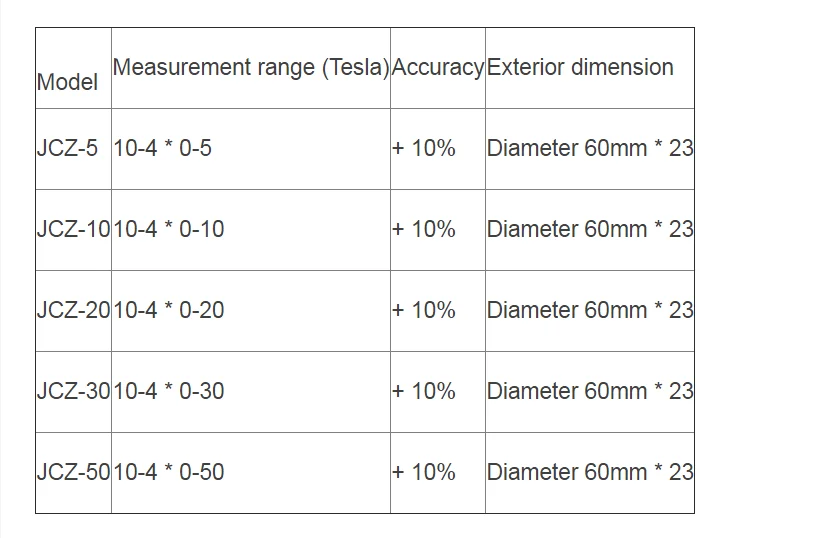816x538 pixels.
Task: Click the JCZ-30 model cell
Action: pos(73,392)
